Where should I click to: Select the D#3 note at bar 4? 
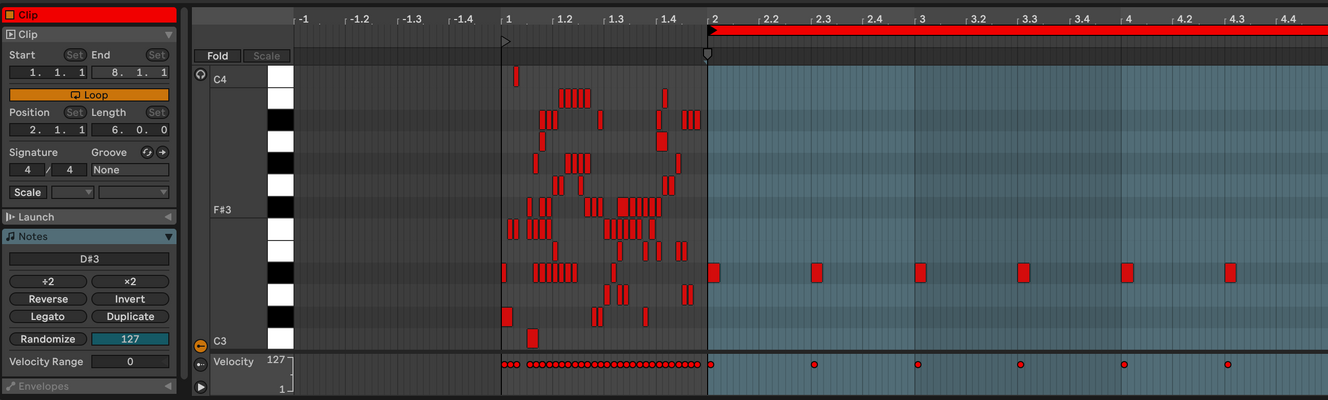click(x=1127, y=273)
